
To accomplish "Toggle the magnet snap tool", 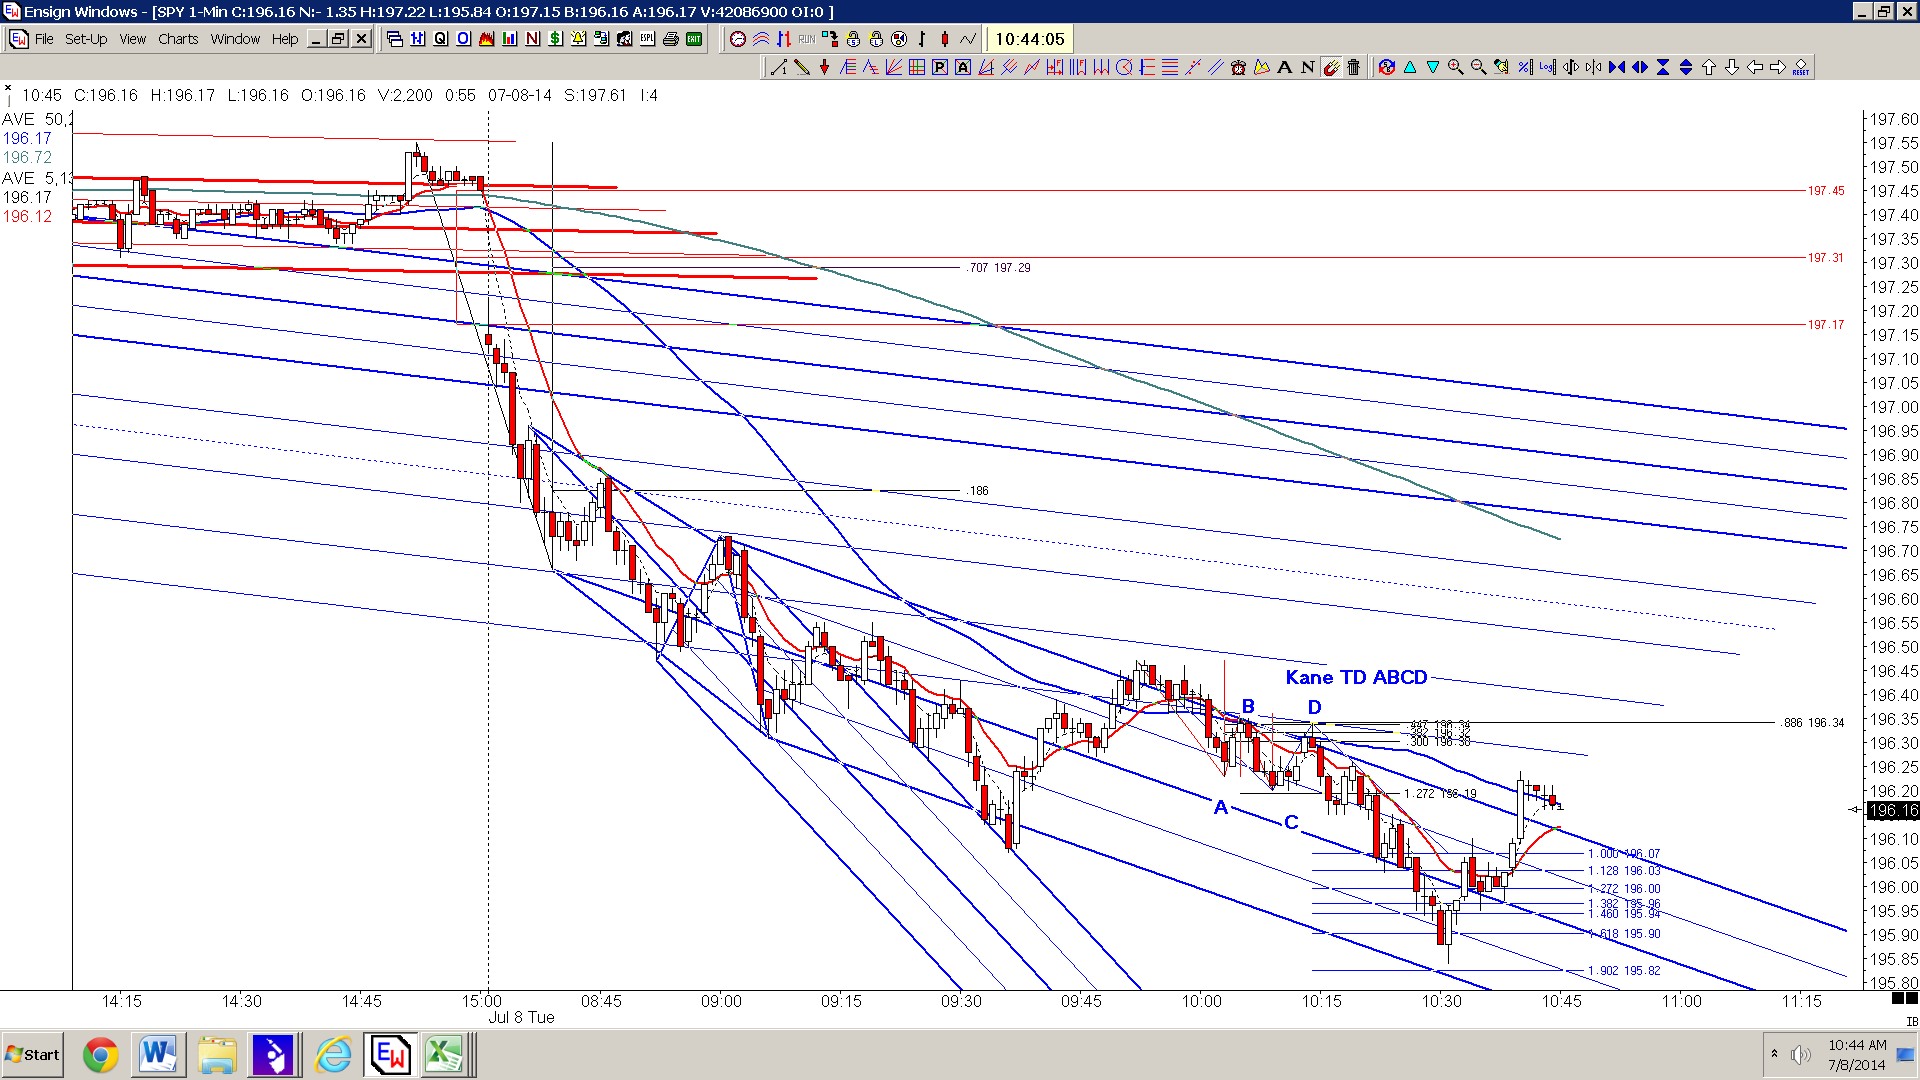I will (x=1332, y=67).
